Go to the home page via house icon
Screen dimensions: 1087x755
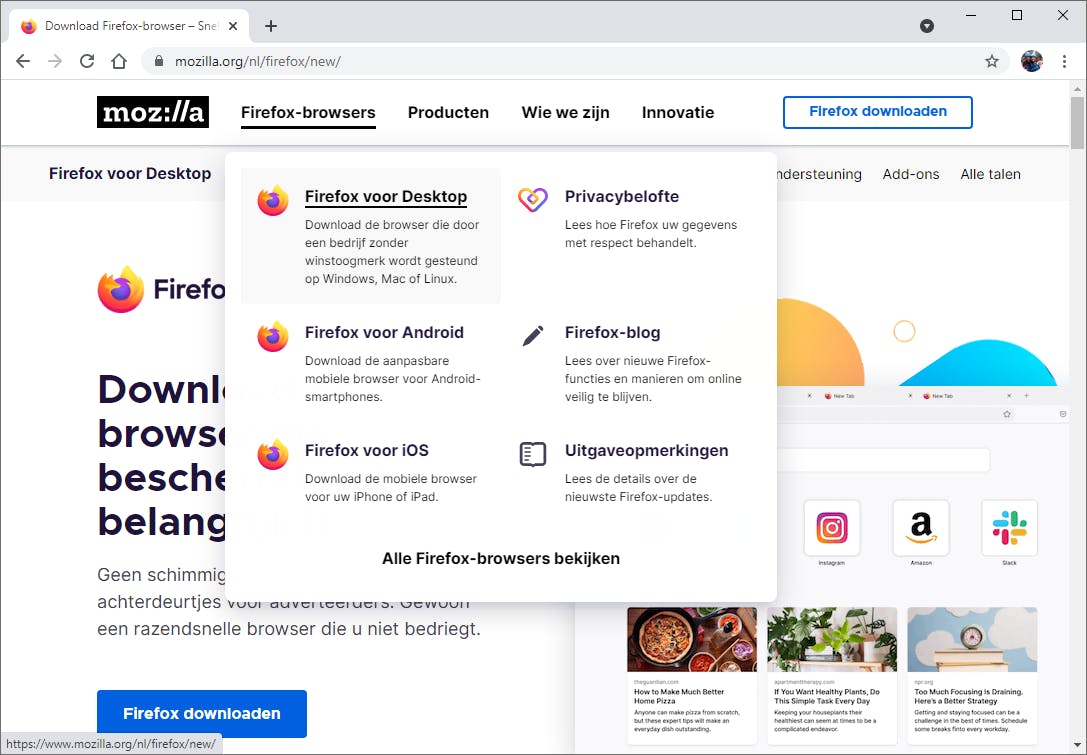119,61
